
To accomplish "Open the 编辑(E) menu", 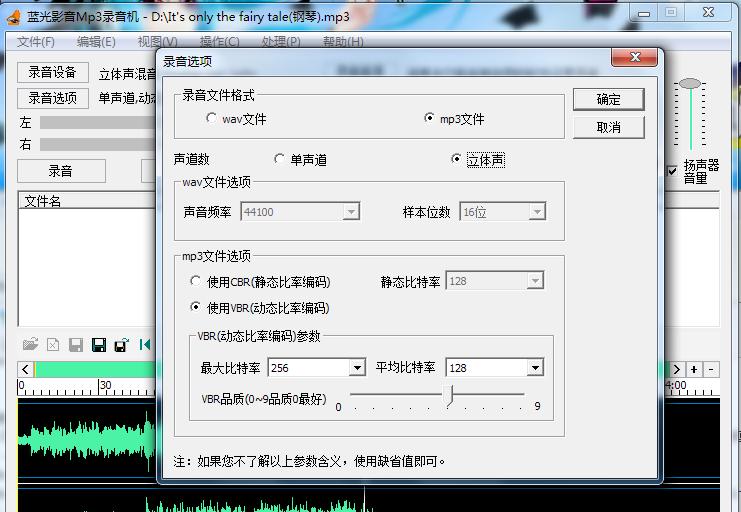I will (x=96, y=42).
